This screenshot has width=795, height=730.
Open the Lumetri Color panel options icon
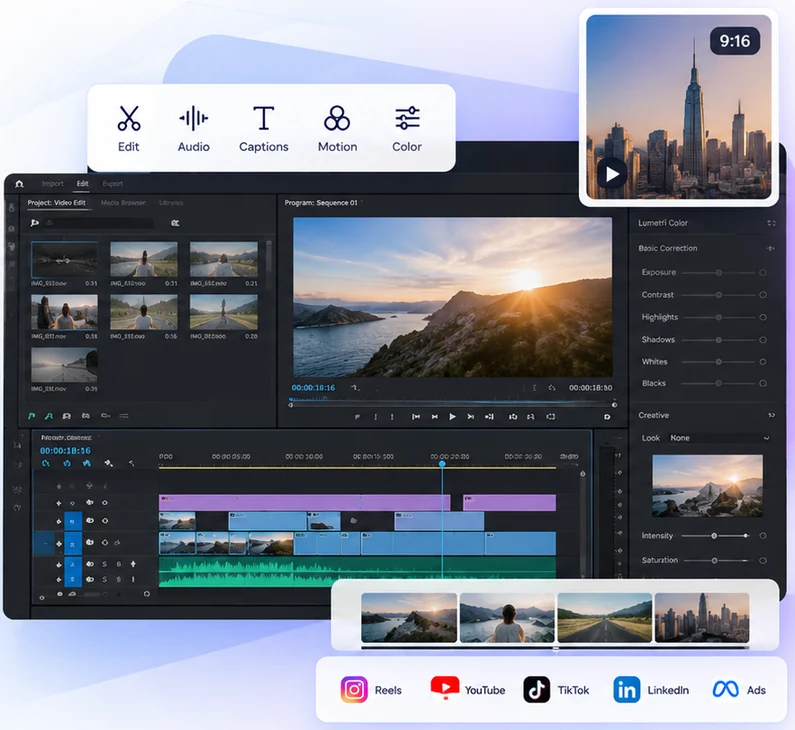coord(771,223)
